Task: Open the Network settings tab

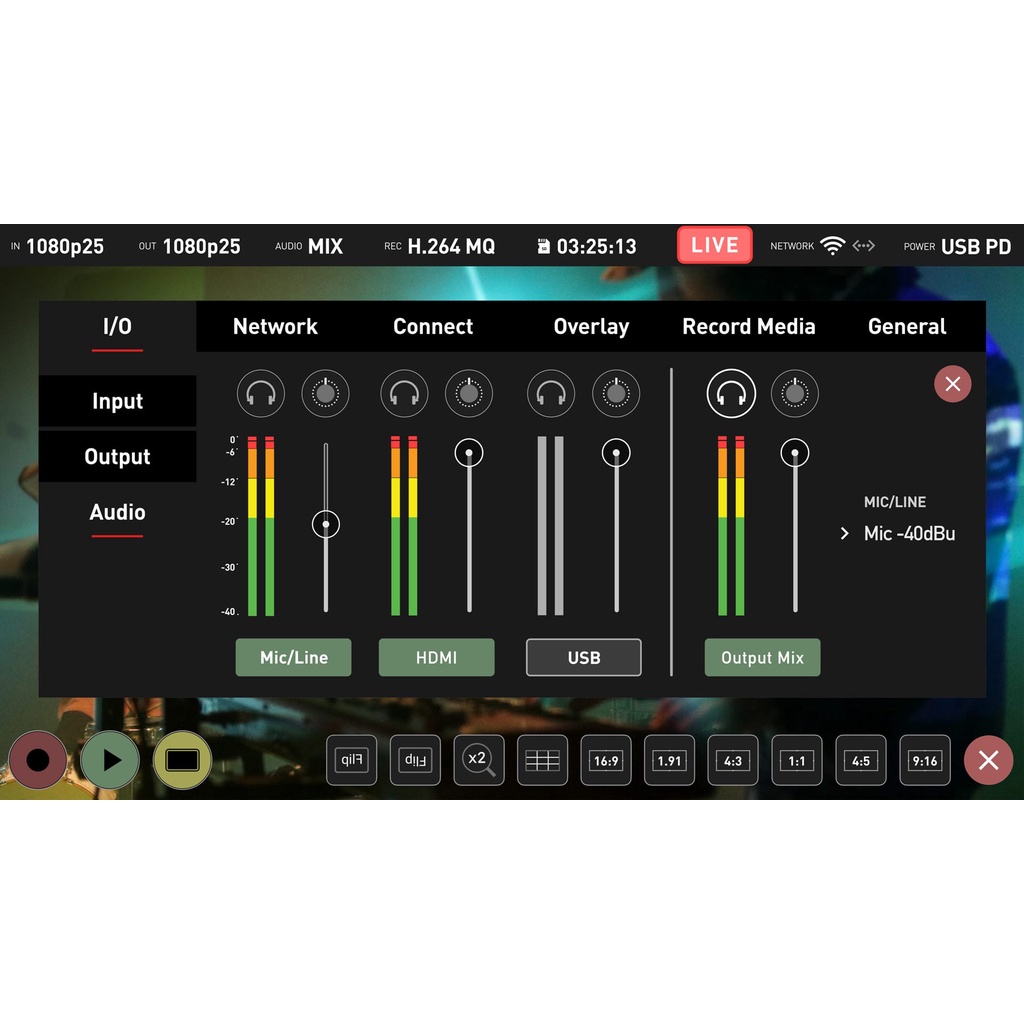Action: (275, 327)
